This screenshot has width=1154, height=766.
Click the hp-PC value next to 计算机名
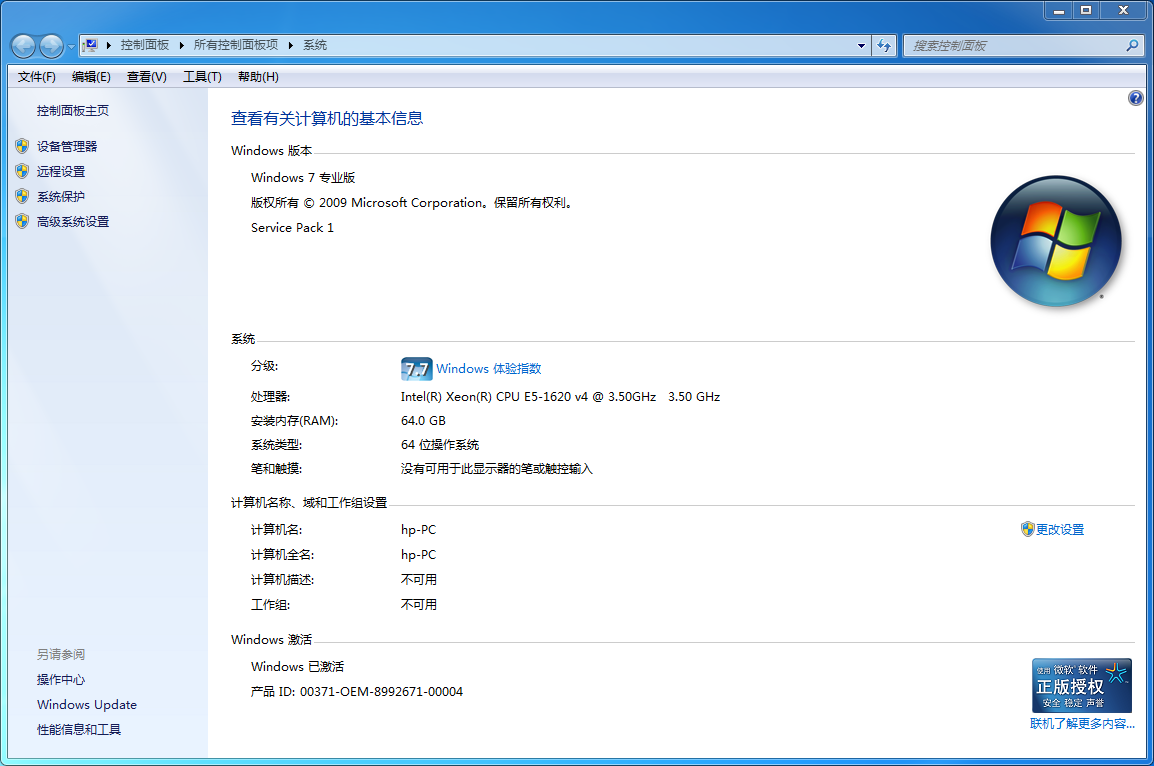click(x=418, y=530)
